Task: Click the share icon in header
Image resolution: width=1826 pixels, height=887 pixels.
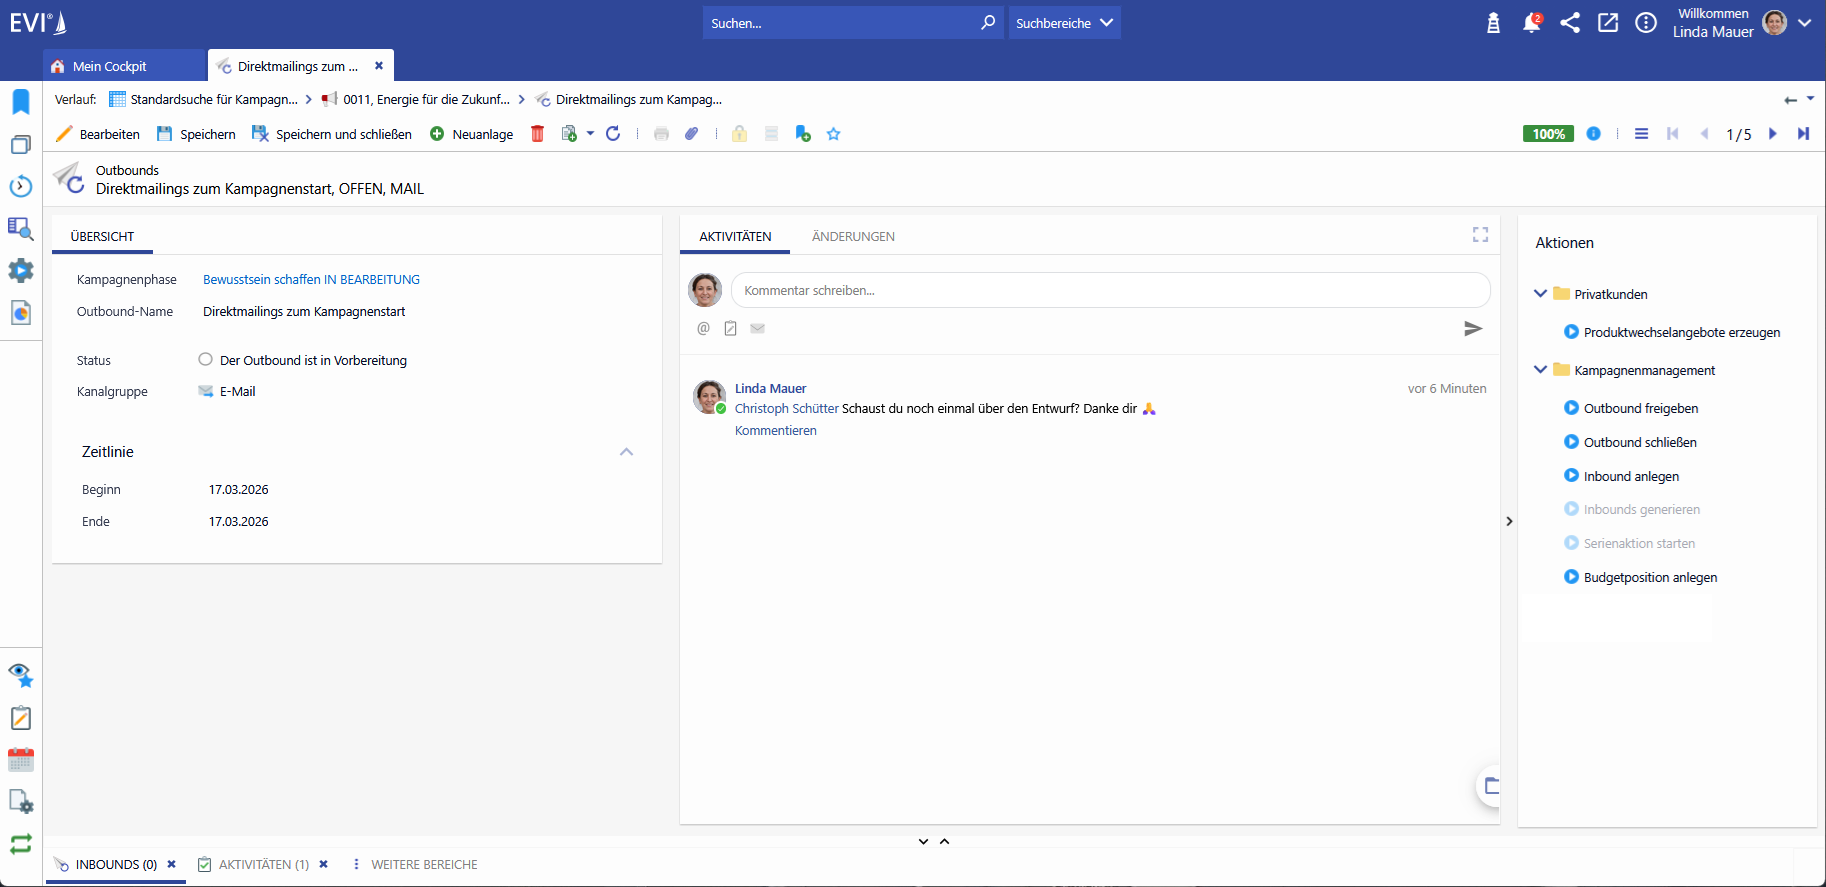Action: [x=1569, y=23]
